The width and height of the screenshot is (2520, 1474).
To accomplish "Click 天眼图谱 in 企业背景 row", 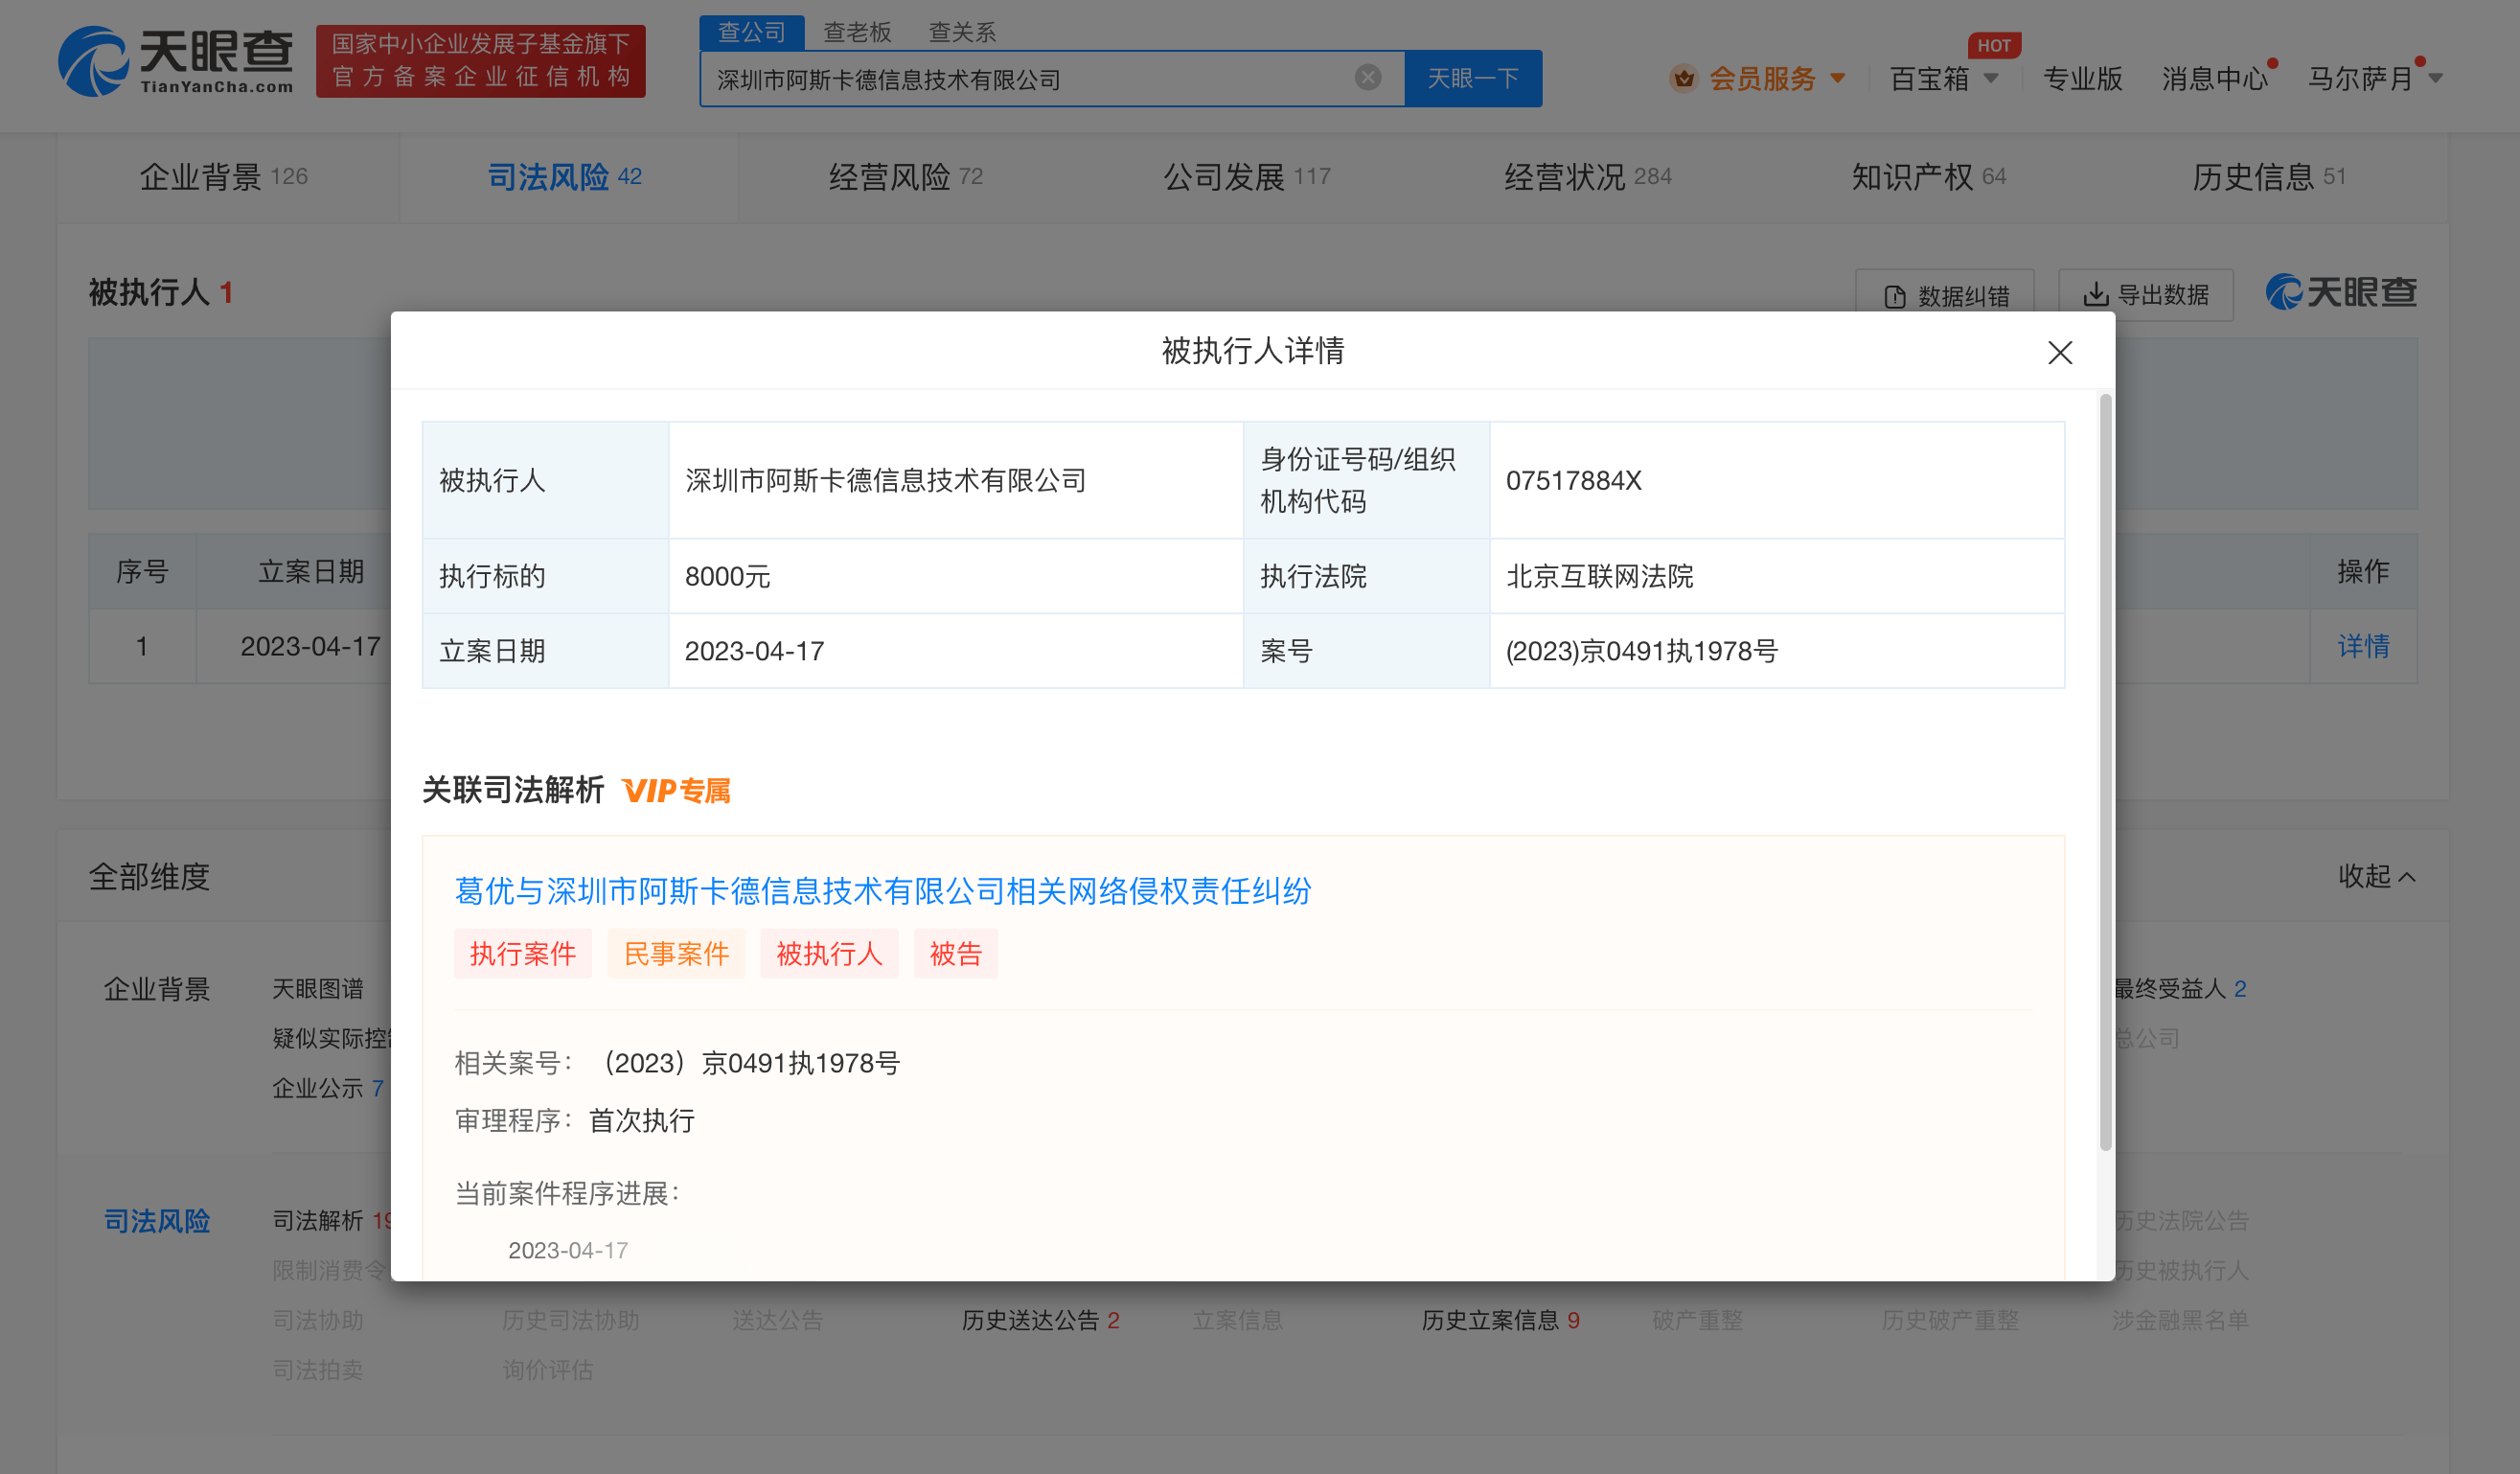I will tap(318, 988).
